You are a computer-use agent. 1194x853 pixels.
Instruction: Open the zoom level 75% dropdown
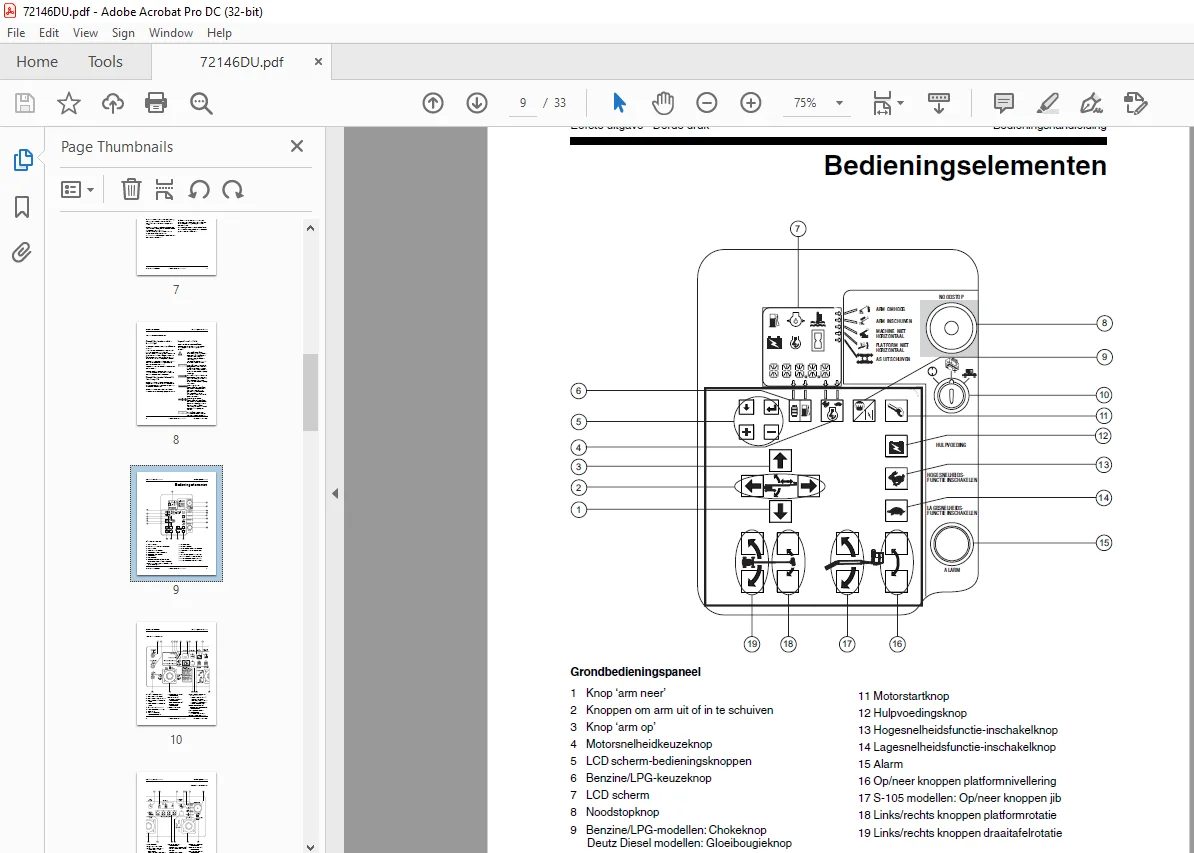pos(839,103)
